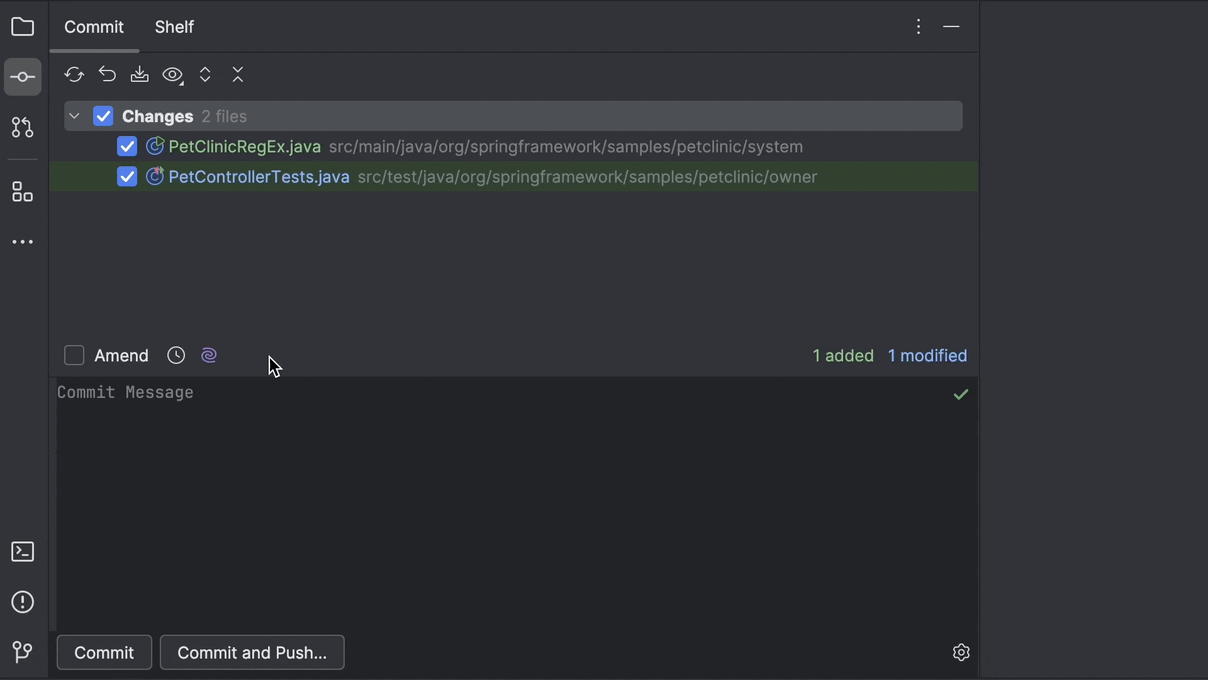Switch to the Shelf tab

coord(174,27)
